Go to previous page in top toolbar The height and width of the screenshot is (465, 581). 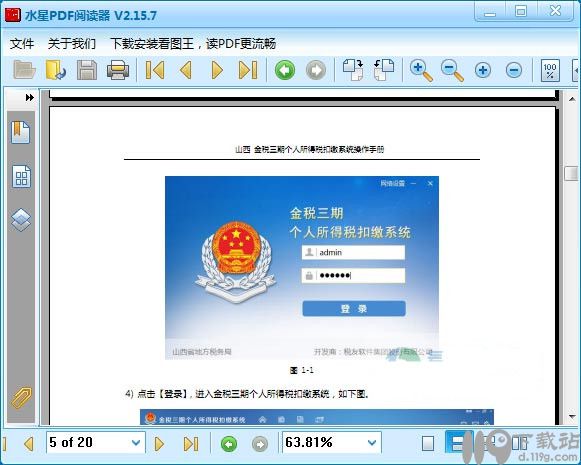point(186,70)
